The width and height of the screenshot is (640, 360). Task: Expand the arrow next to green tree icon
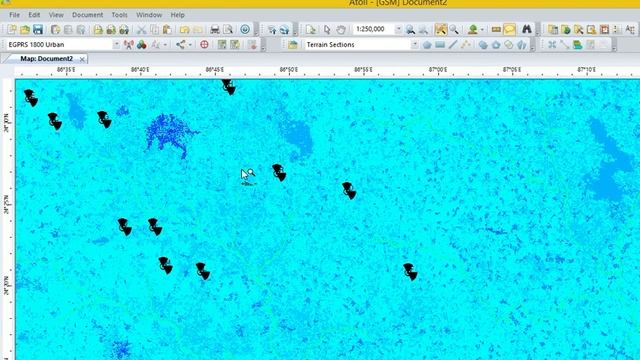click(482, 29)
